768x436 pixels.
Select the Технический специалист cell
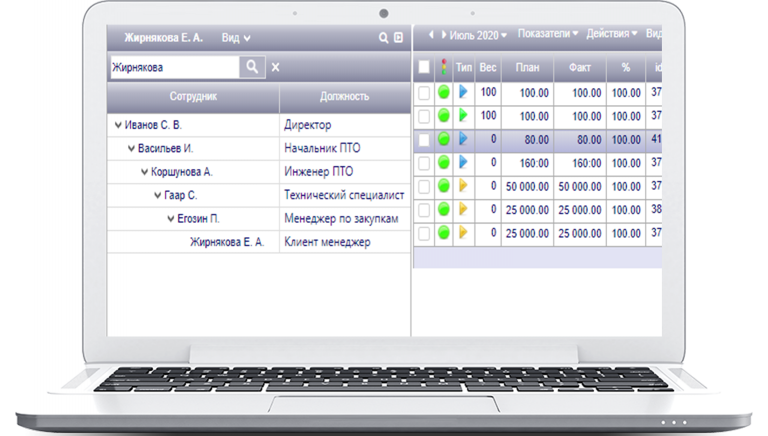(344, 195)
